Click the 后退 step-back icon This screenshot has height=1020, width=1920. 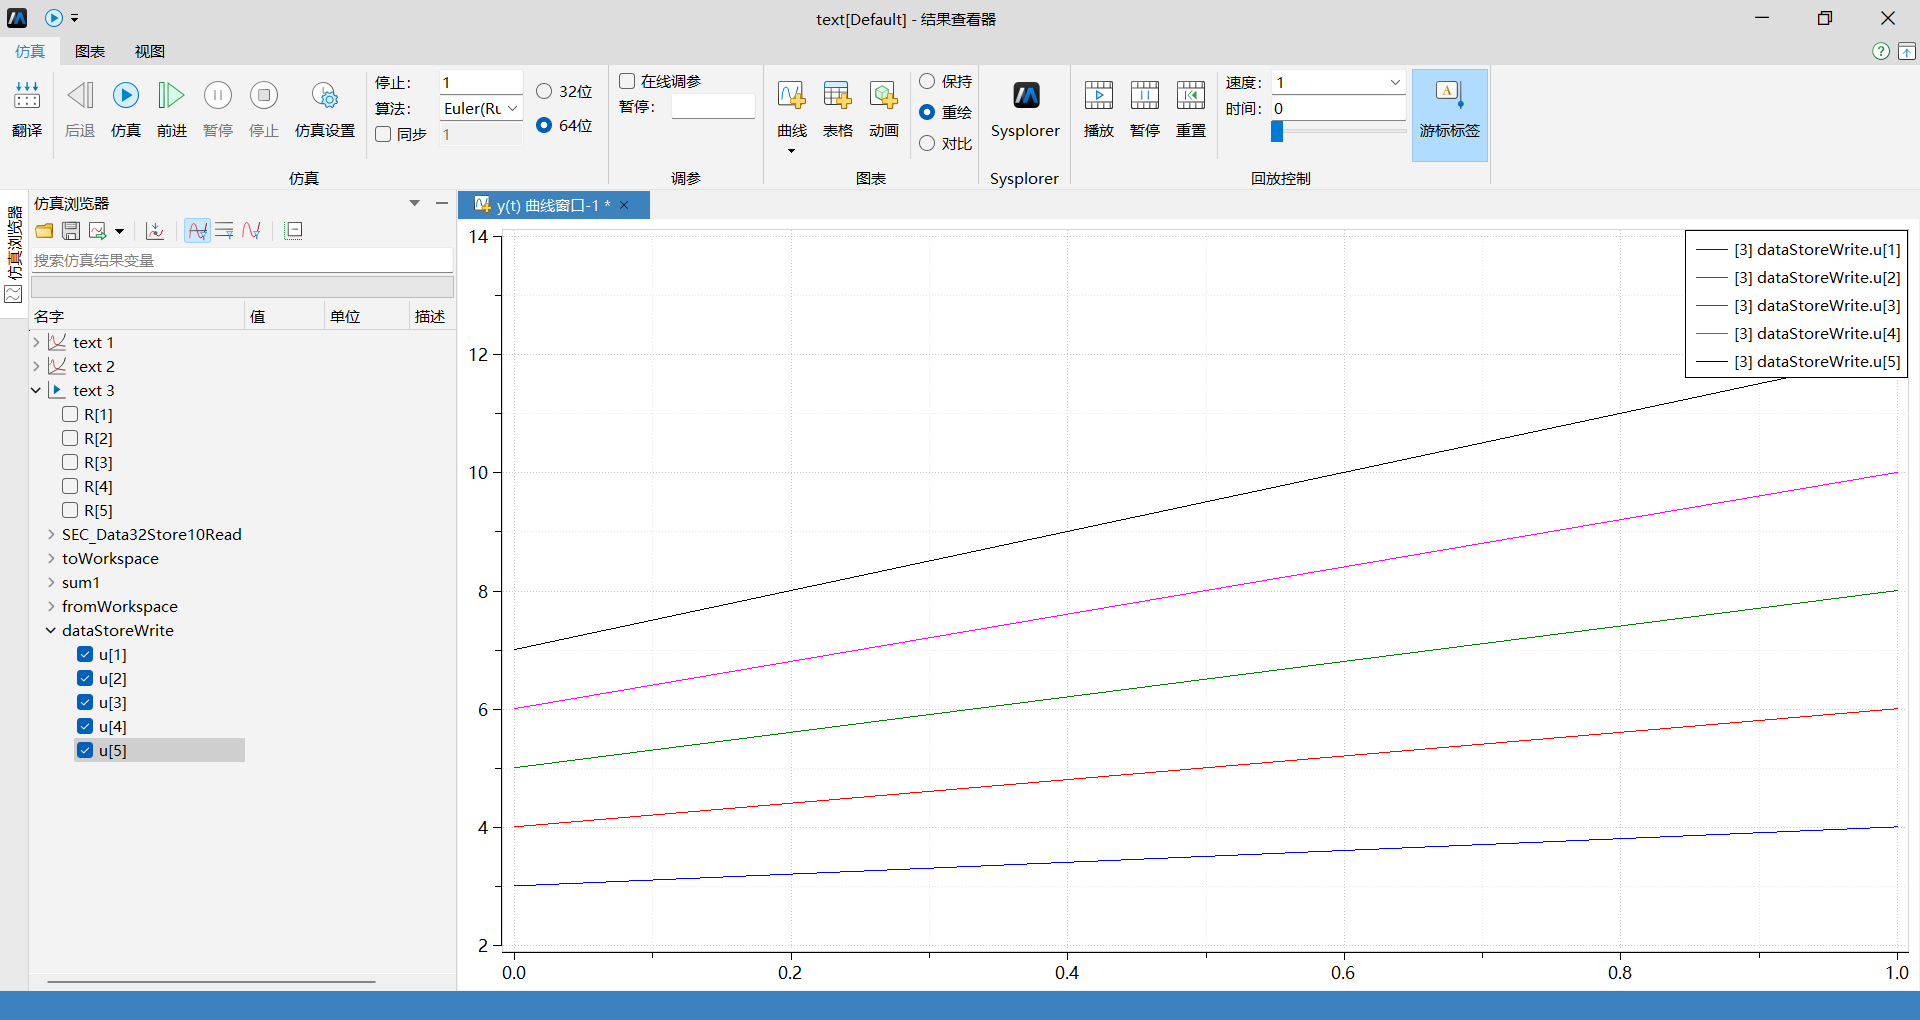click(80, 96)
